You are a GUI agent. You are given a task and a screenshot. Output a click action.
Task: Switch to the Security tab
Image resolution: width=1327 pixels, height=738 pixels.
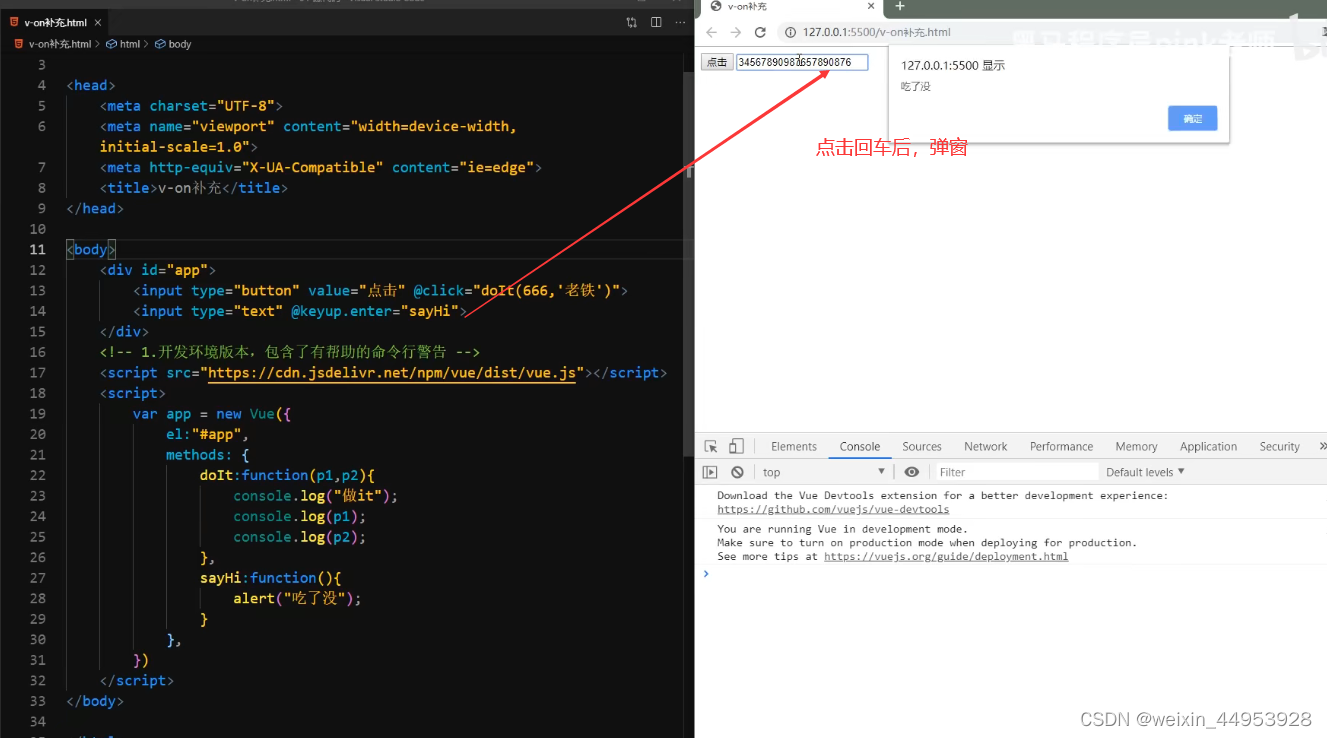tap(1280, 447)
